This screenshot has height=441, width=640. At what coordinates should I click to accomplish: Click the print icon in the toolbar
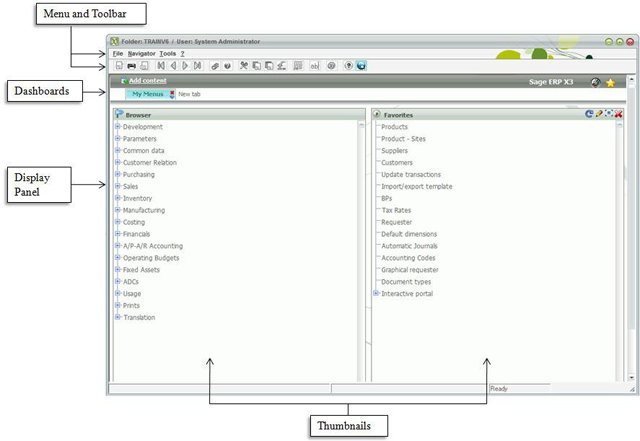(x=131, y=65)
